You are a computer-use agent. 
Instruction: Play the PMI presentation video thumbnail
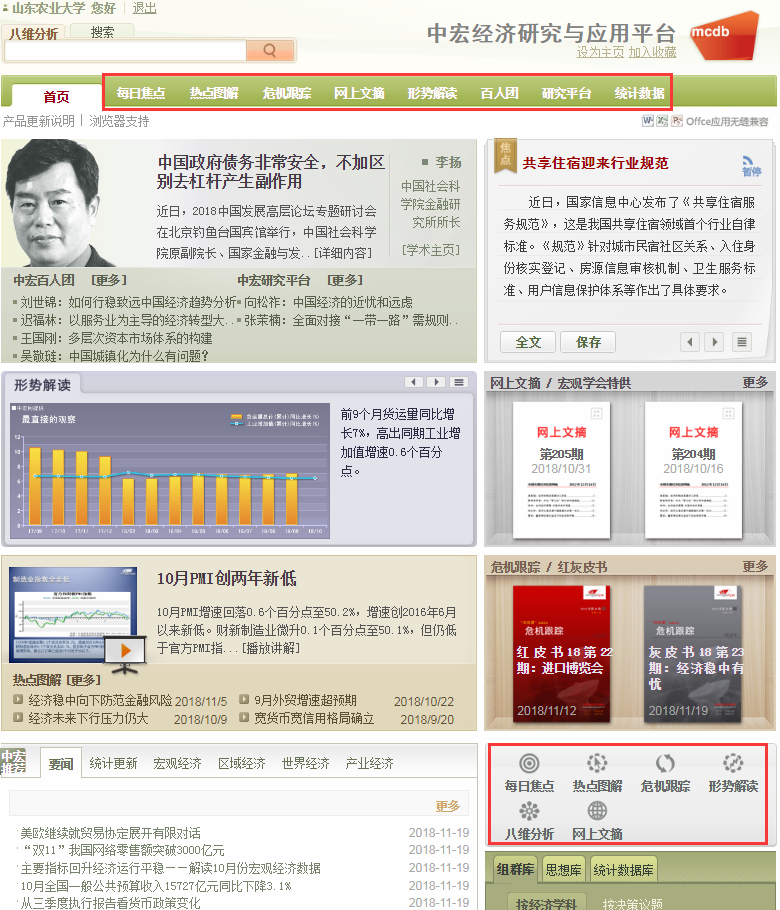pos(127,650)
